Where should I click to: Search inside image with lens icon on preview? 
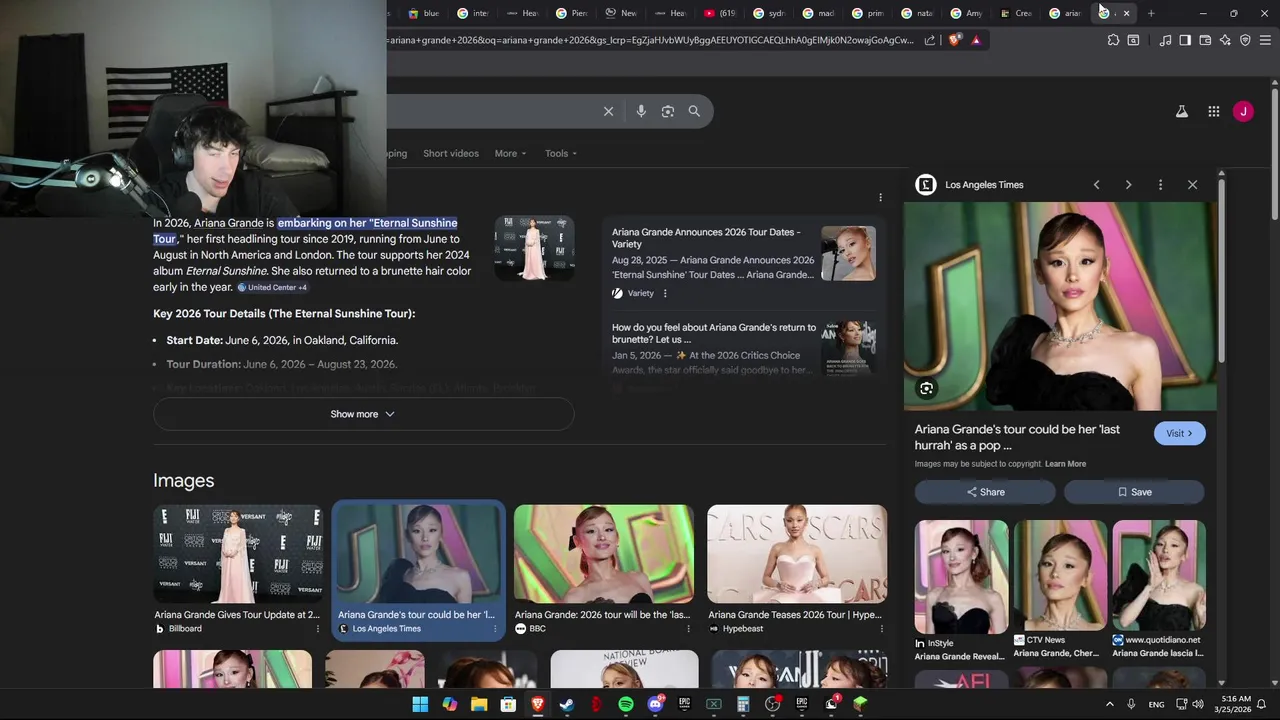pos(926,389)
